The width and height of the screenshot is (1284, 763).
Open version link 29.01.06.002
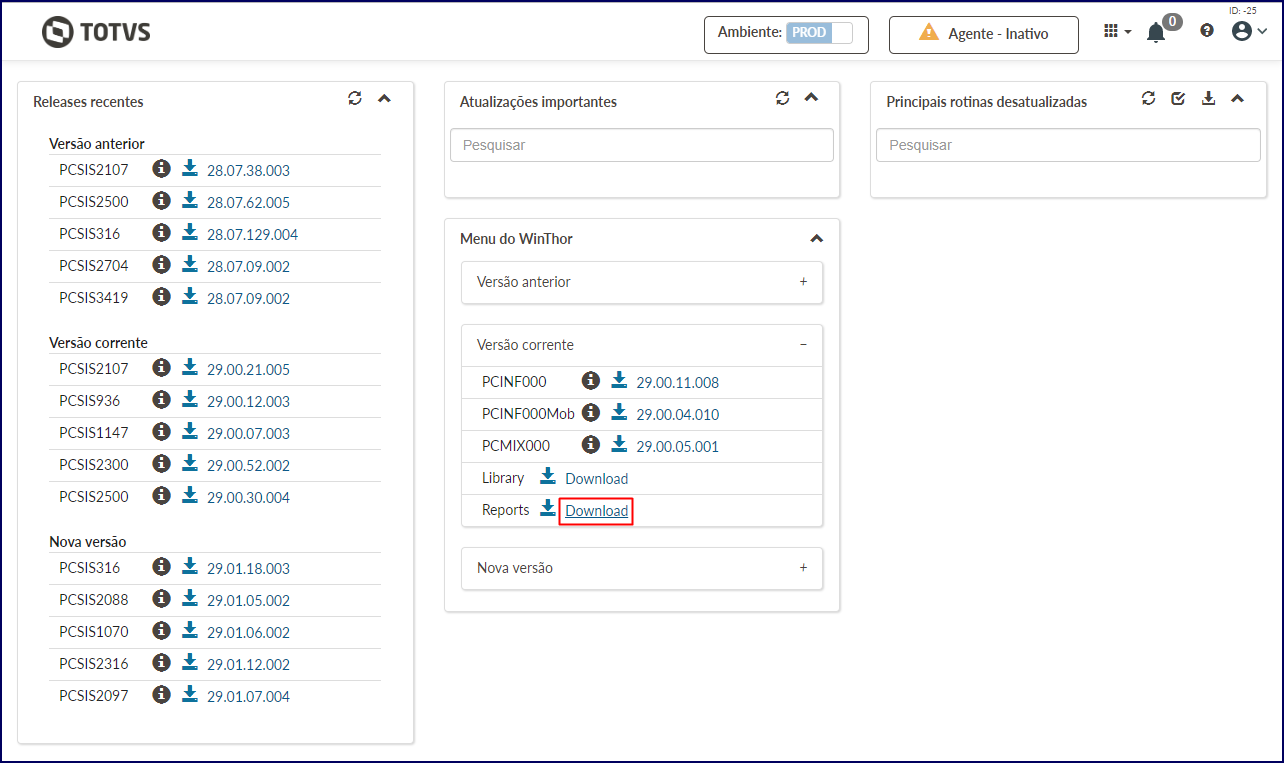click(248, 632)
